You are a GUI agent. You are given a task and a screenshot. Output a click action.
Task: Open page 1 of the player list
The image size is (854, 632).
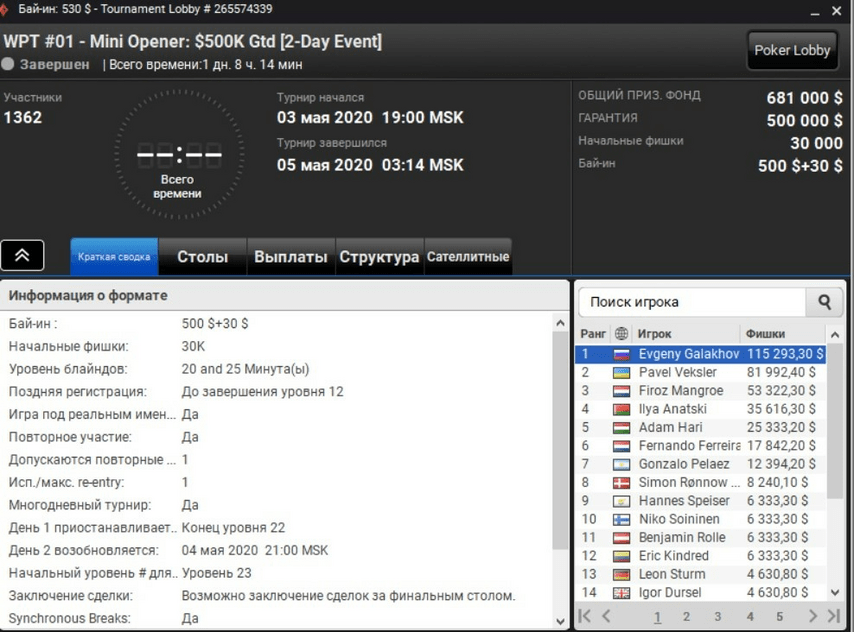[657, 617]
